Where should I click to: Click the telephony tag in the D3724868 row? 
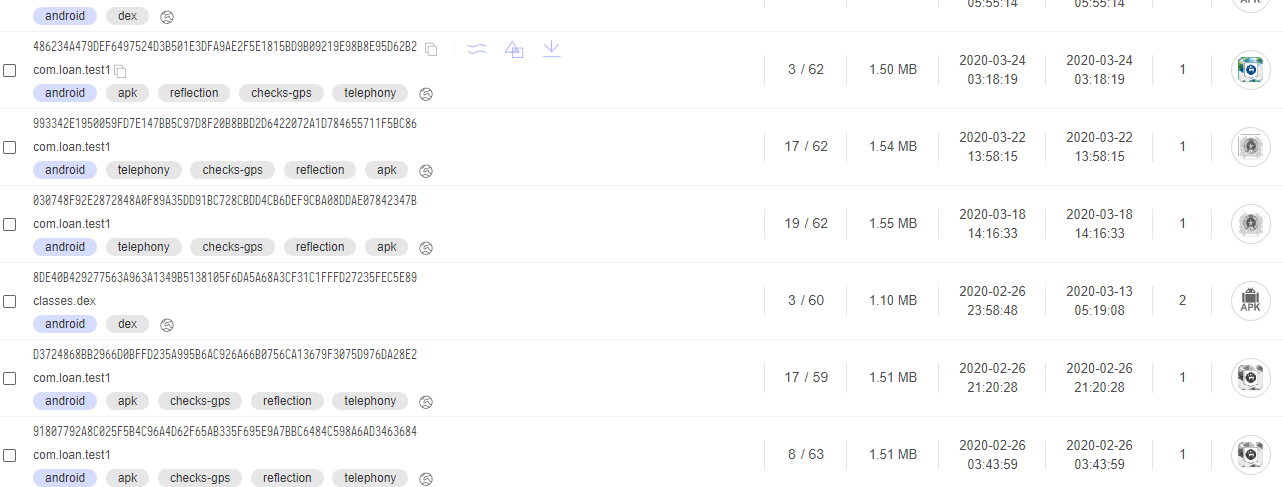point(370,401)
